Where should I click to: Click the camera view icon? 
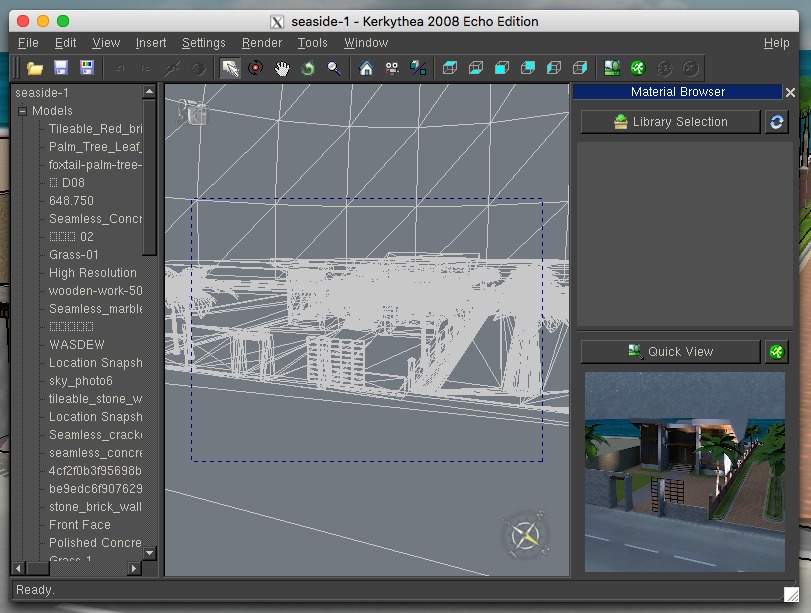(x=392, y=68)
